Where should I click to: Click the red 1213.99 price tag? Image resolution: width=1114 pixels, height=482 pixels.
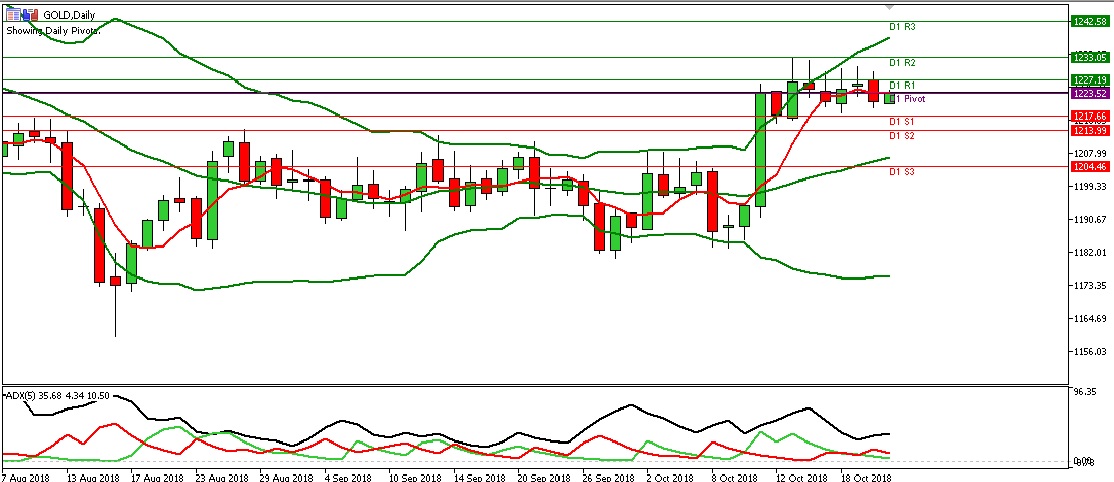click(x=1091, y=130)
